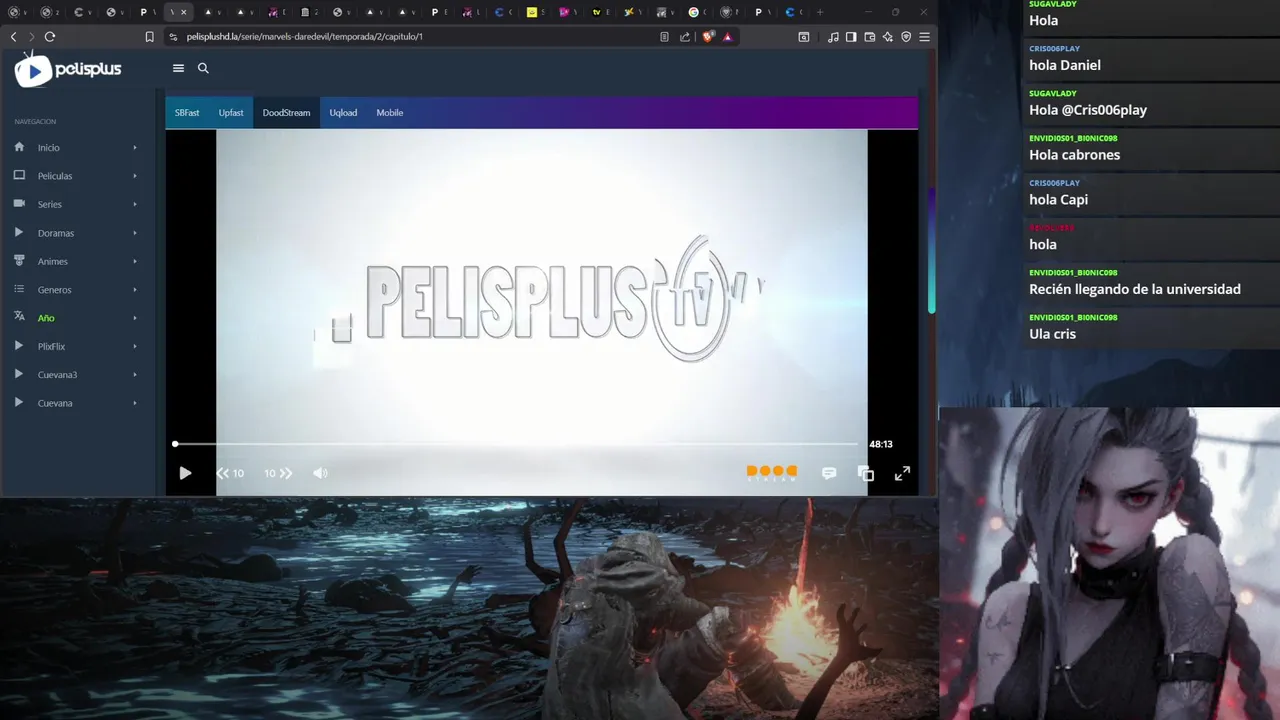
Task: Reload the page with the refresh icon
Action: coord(49,36)
